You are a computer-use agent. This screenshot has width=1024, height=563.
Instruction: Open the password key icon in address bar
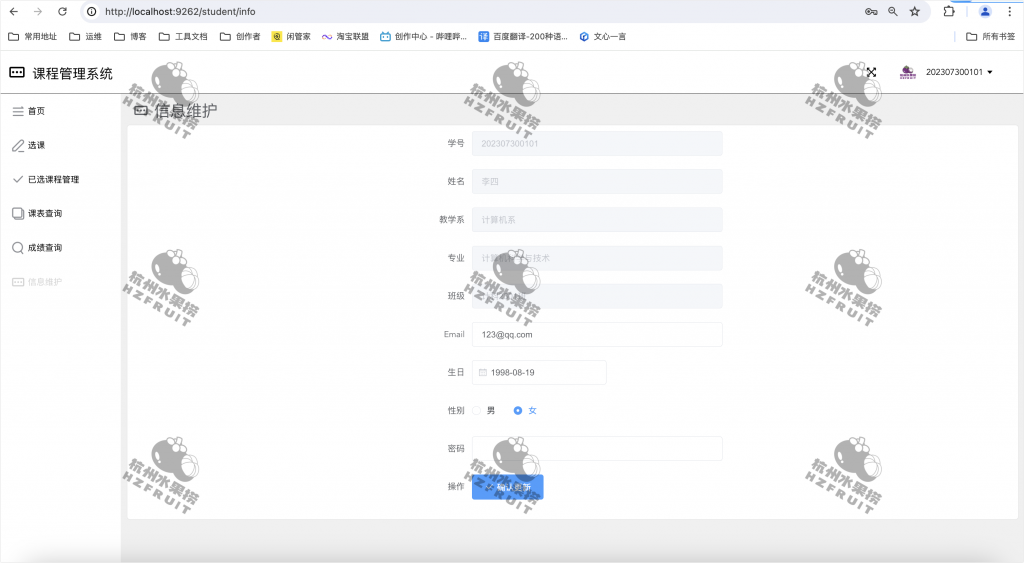pyautogui.click(x=871, y=12)
